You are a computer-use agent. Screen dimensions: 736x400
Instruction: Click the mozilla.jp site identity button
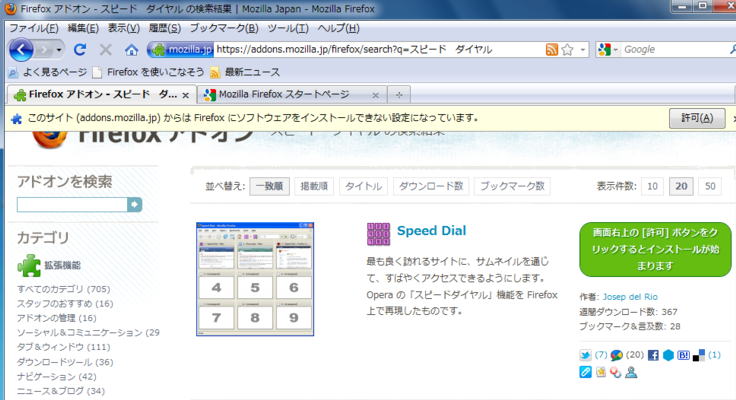pyautogui.click(x=181, y=49)
